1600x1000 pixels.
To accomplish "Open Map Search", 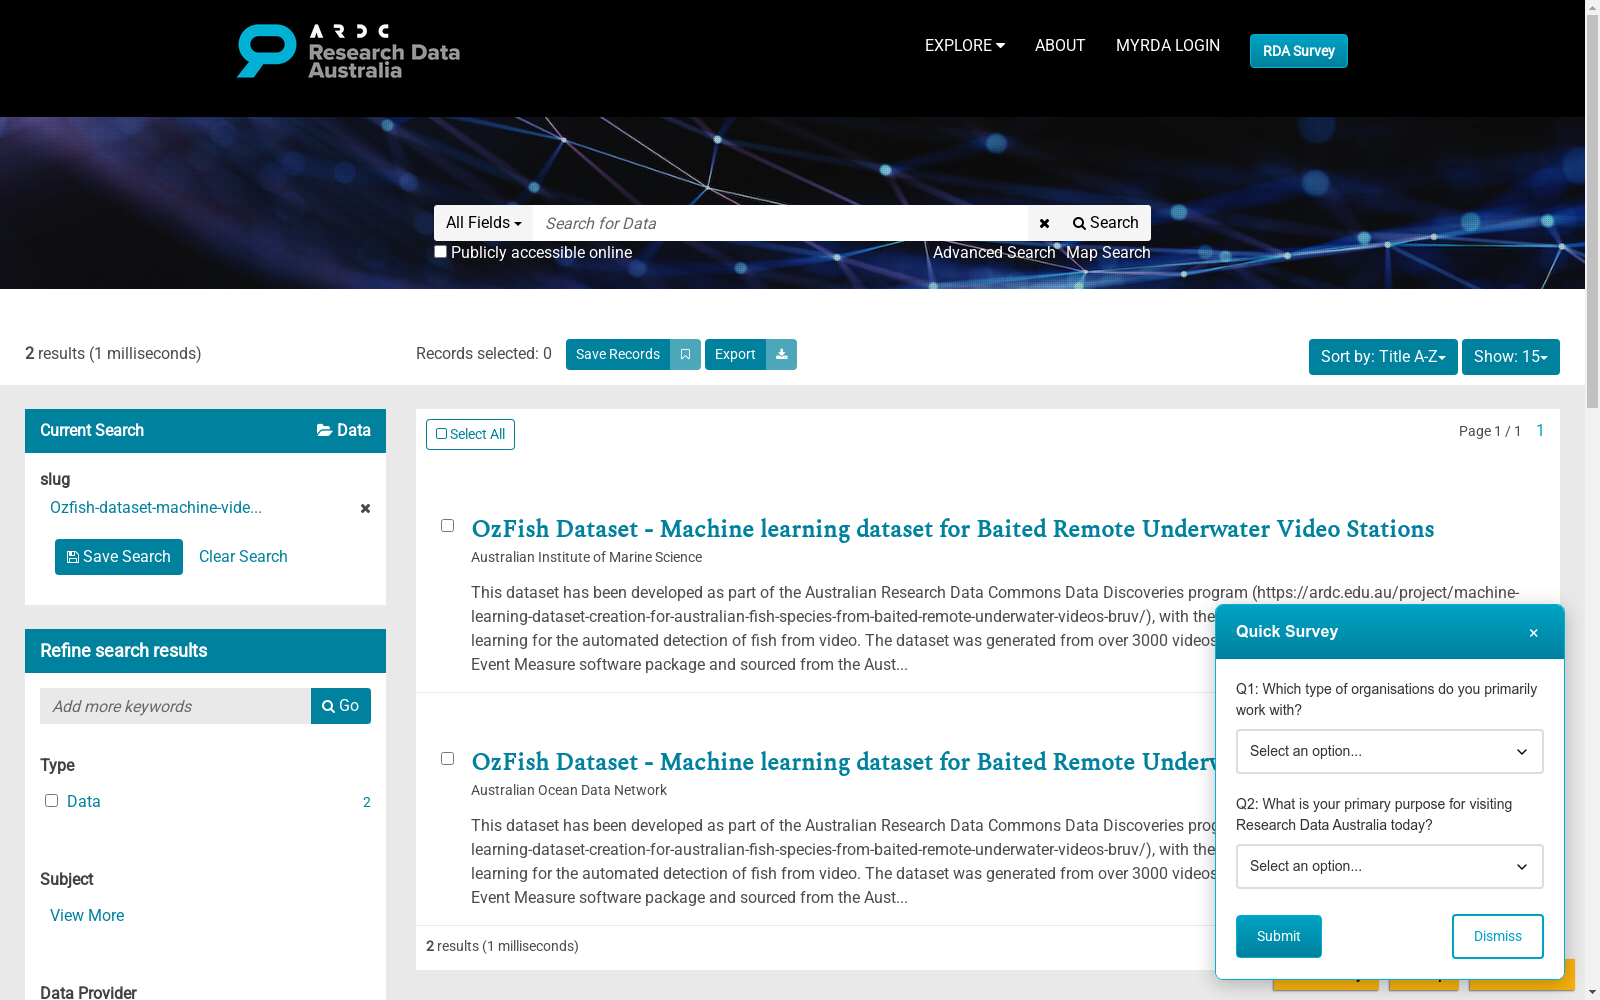I will [1108, 253].
